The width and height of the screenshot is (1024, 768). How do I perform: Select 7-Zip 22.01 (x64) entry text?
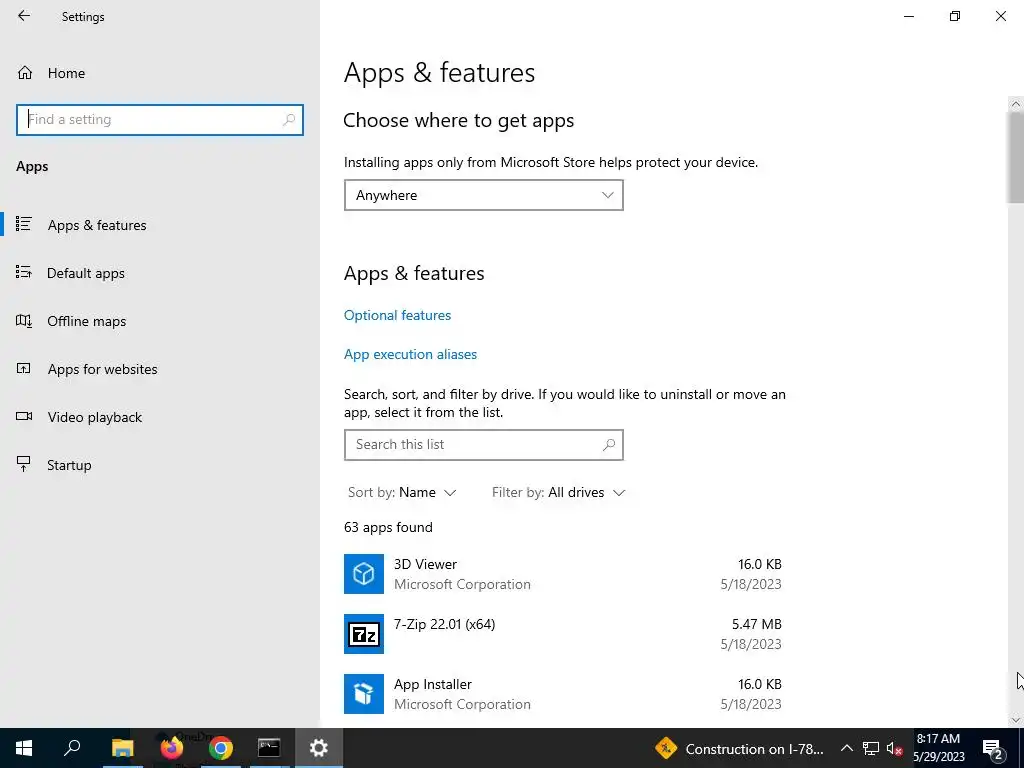pos(444,624)
